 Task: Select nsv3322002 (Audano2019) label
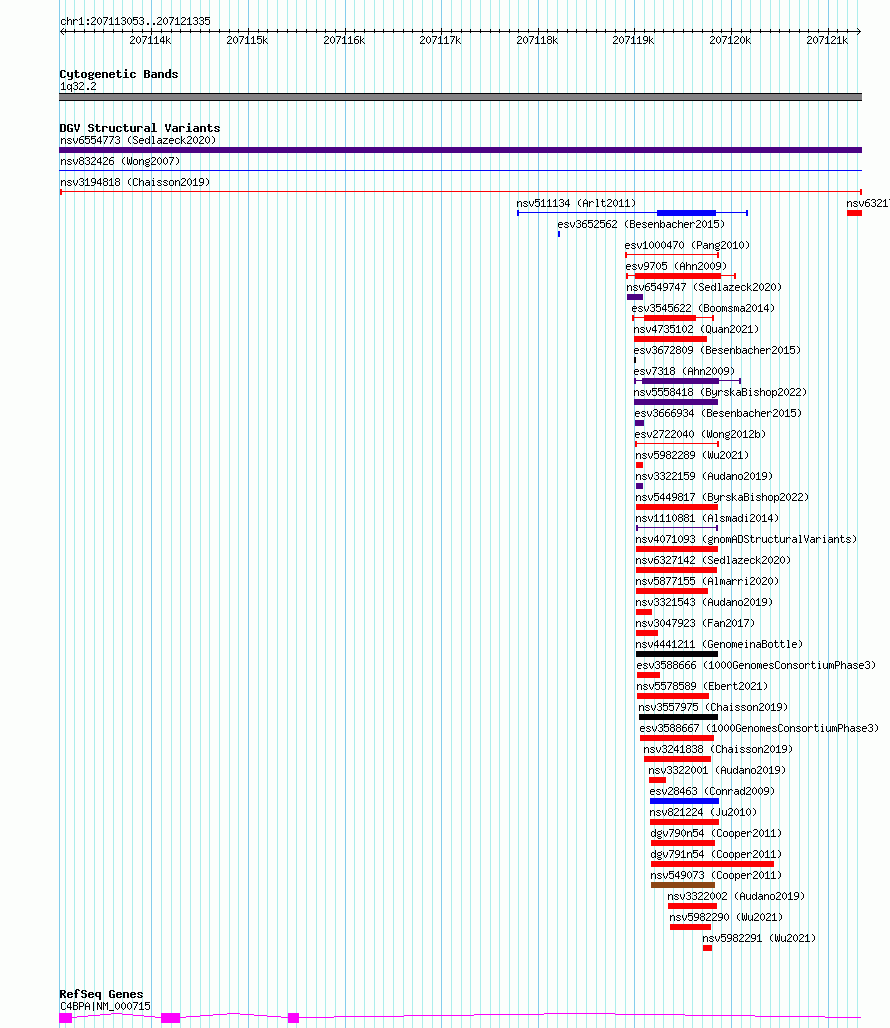tap(737, 896)
